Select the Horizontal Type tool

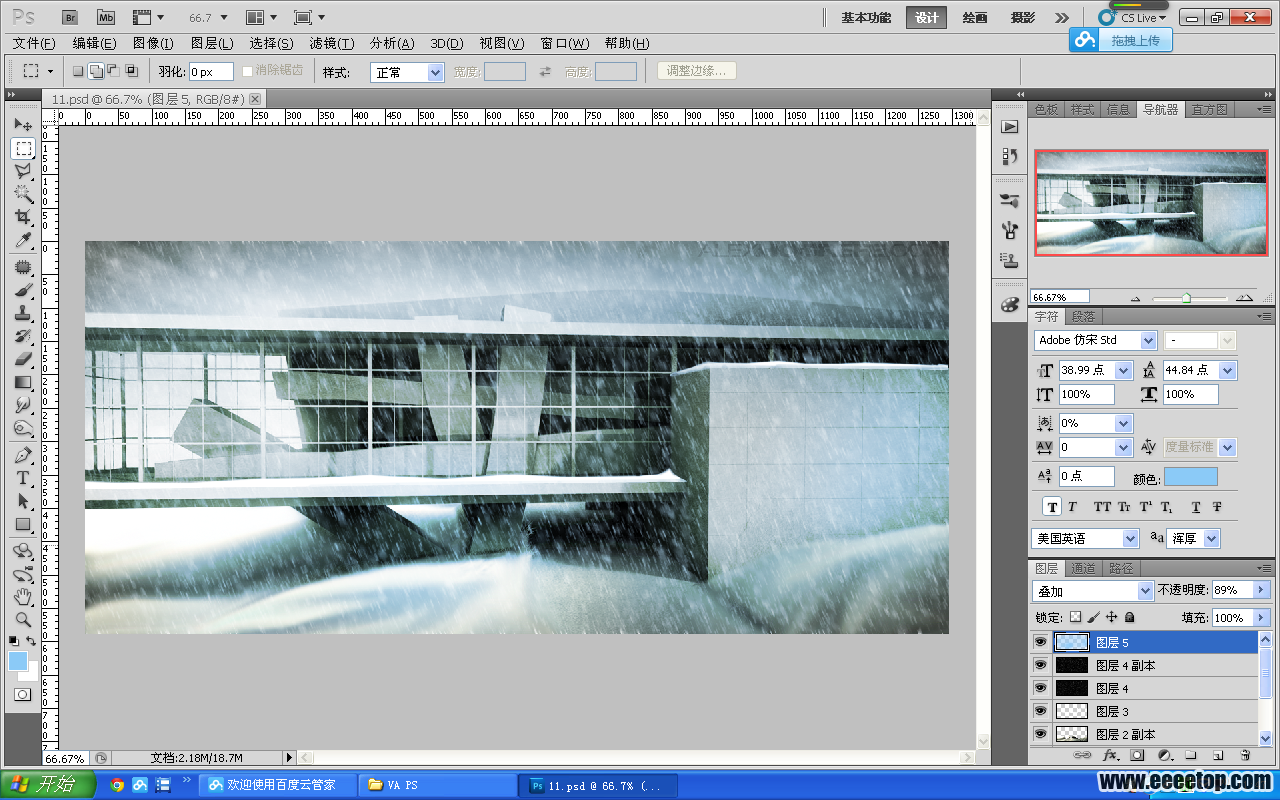(23, 478)
